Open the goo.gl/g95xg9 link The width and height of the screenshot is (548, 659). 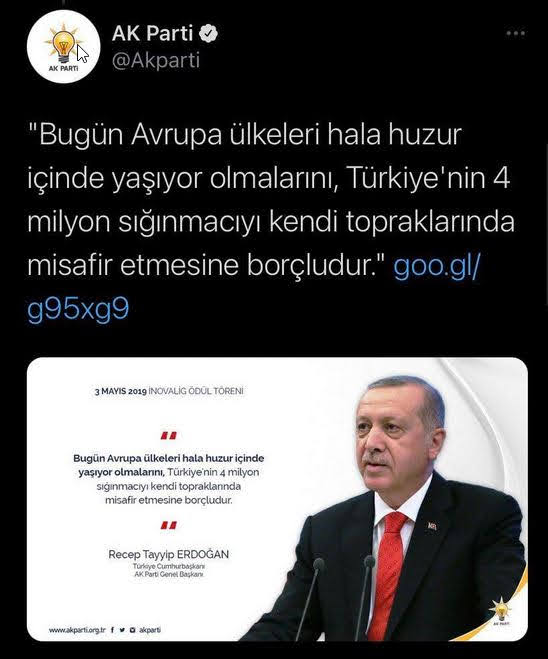click(253, 287)
